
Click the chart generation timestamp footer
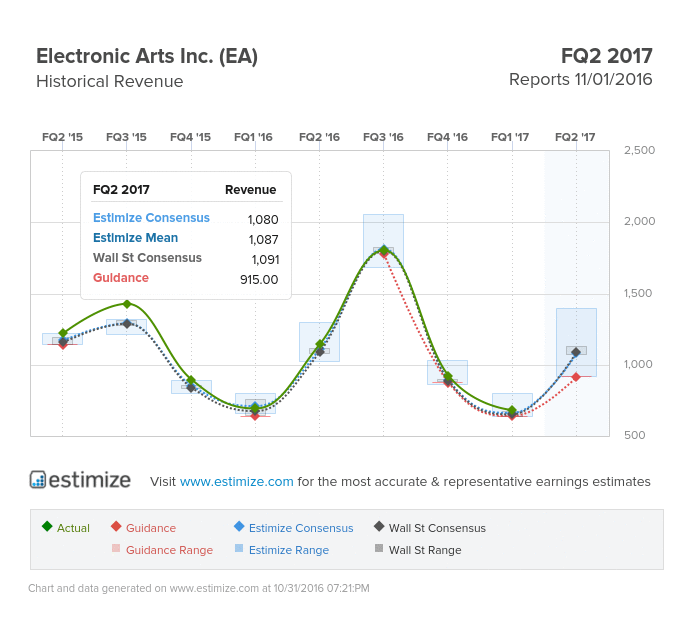tap(199, 589)
